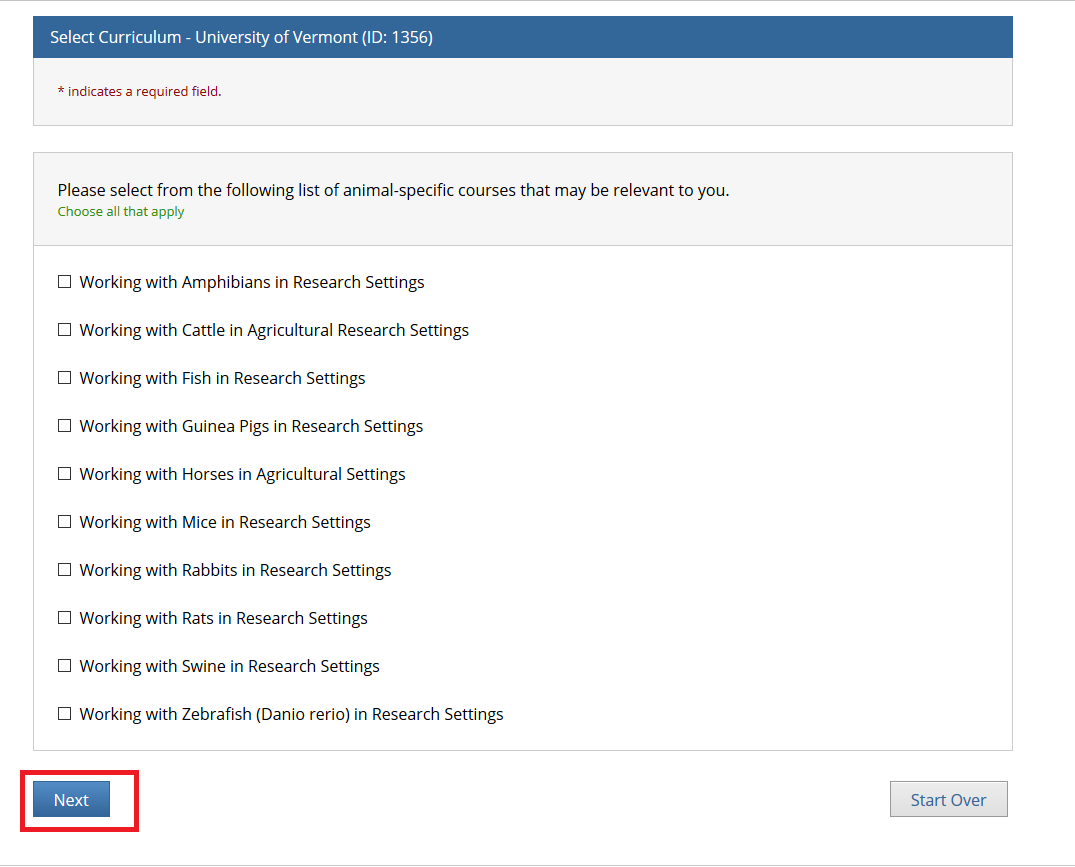Click the animal-specific courses question text

(393, 190)
